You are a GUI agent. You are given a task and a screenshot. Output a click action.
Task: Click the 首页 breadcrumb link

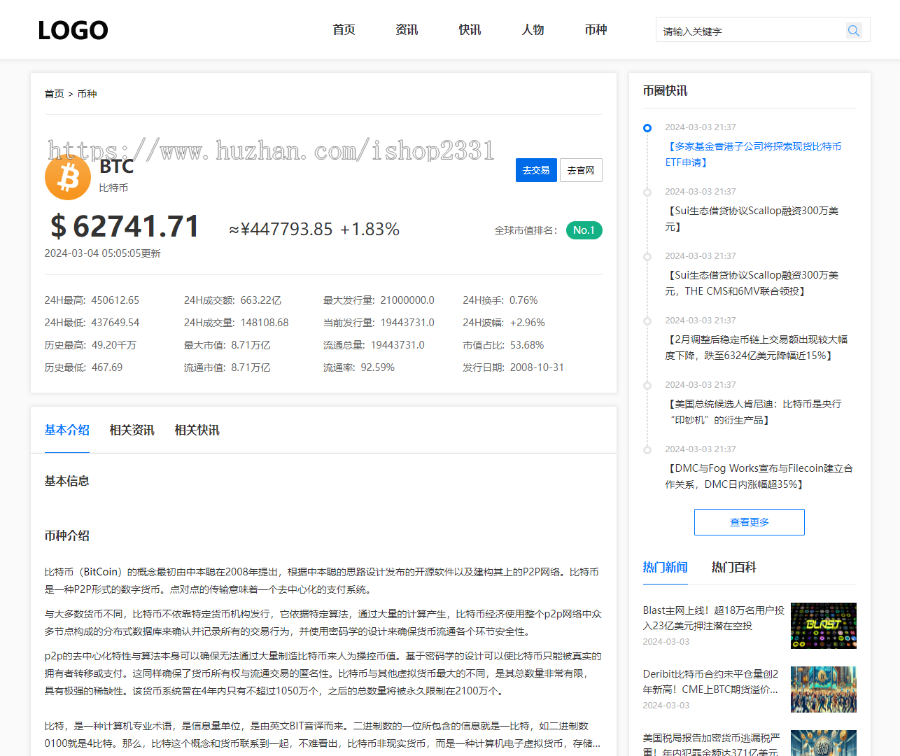coord(54,94)
